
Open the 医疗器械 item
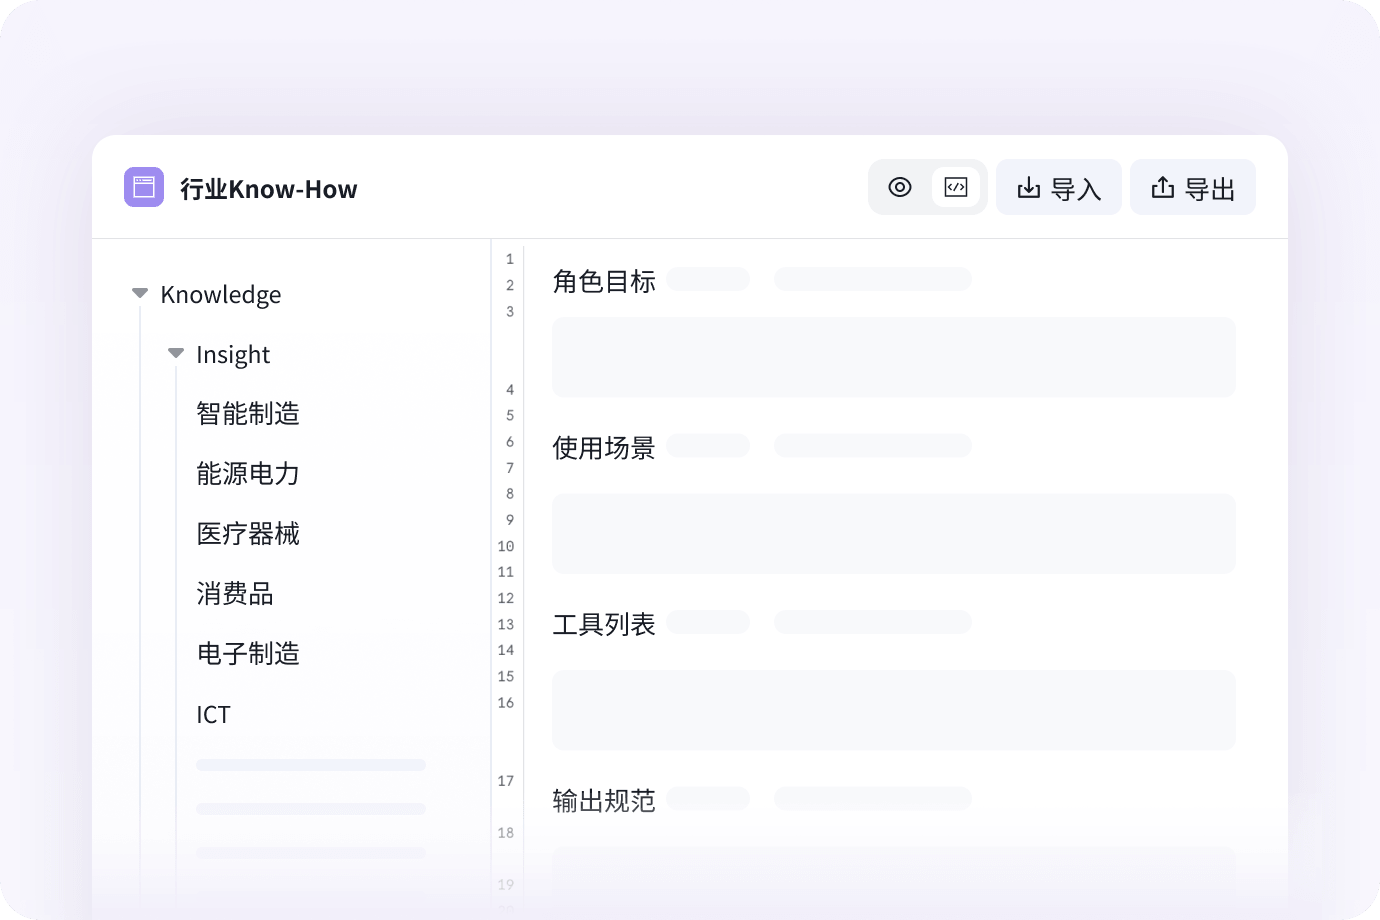click(248, 533)
